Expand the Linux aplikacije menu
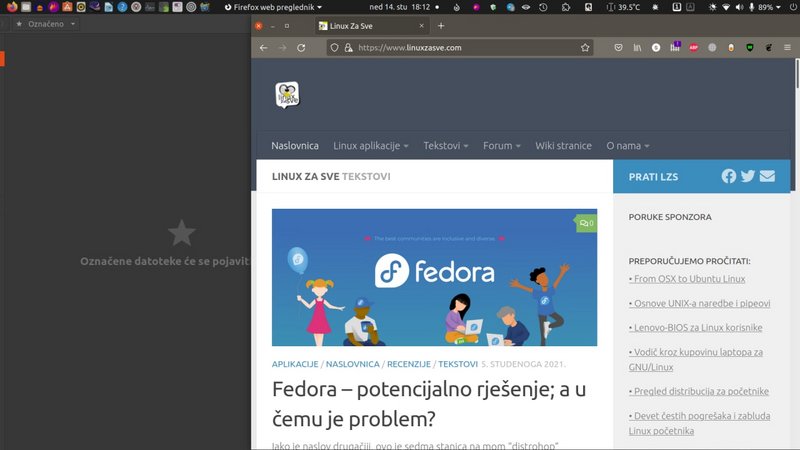Screen dimensions: 800x450 [370, 146]
